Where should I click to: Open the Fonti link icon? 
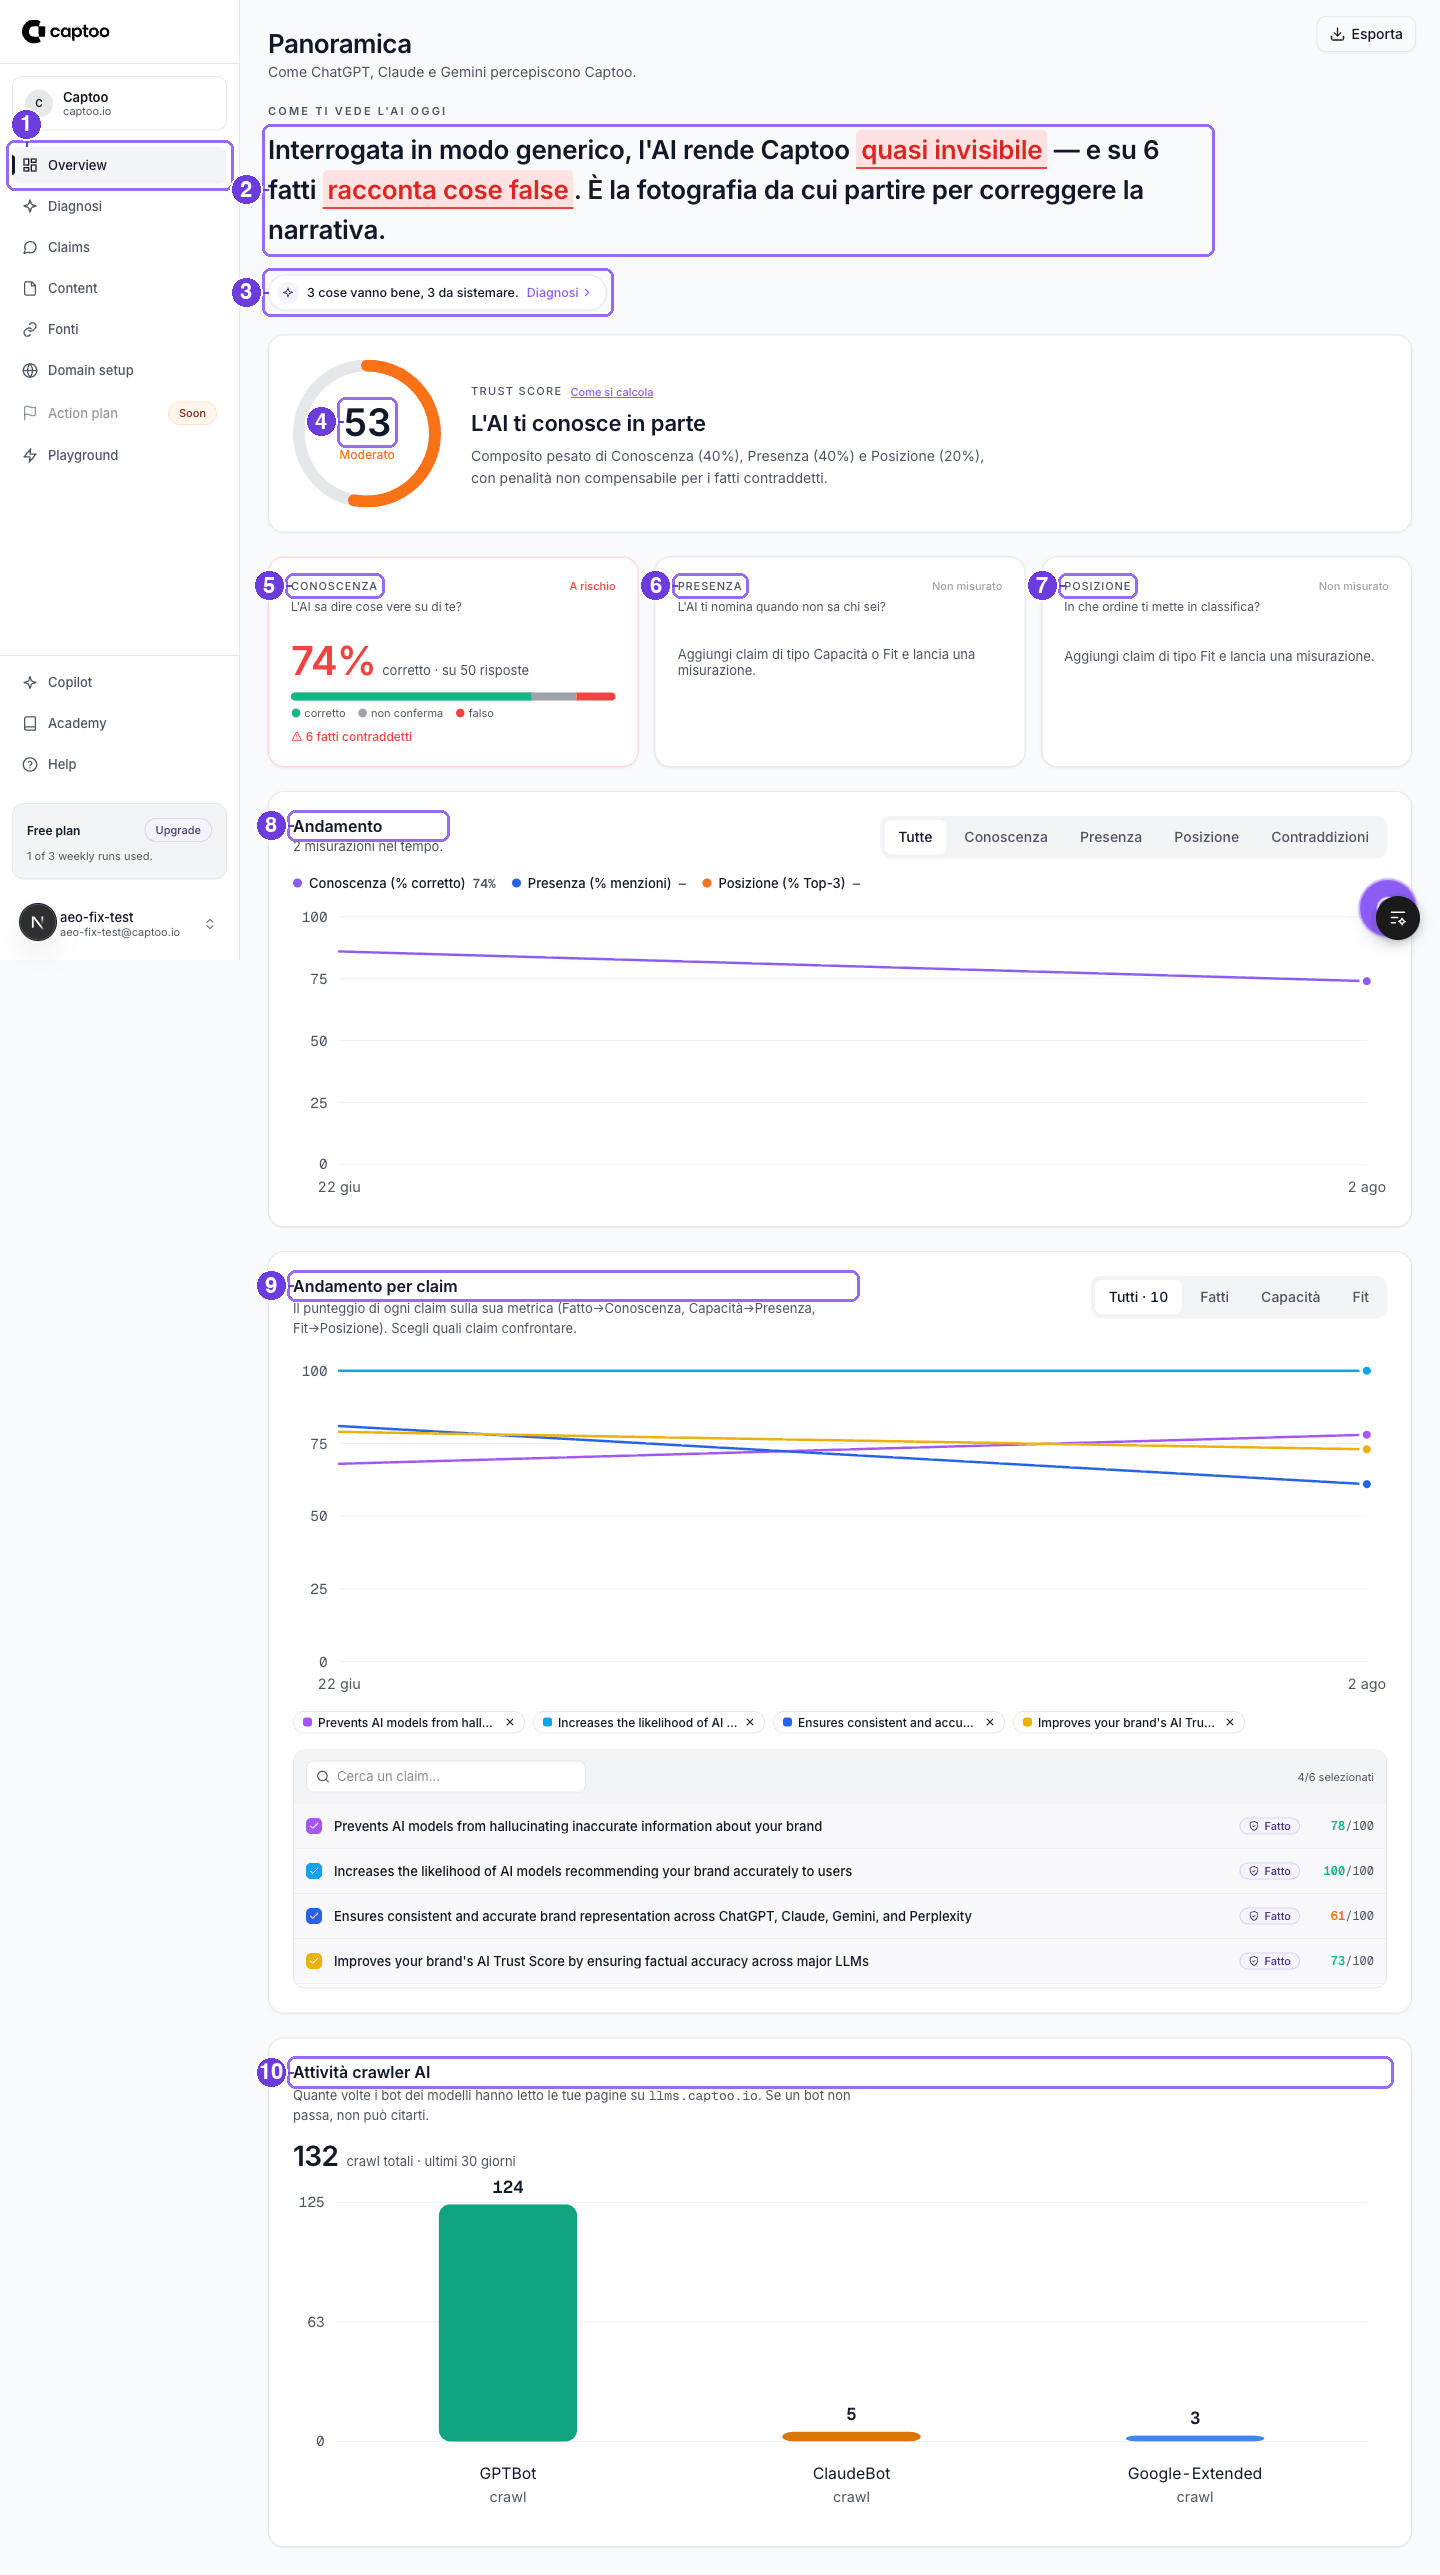(30, 329)
